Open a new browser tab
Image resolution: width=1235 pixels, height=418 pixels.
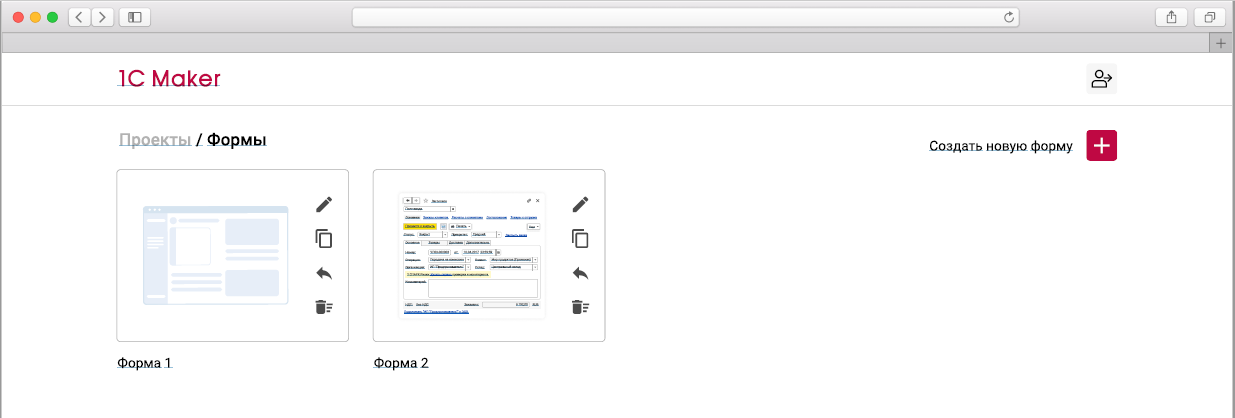coord(1220,43)
